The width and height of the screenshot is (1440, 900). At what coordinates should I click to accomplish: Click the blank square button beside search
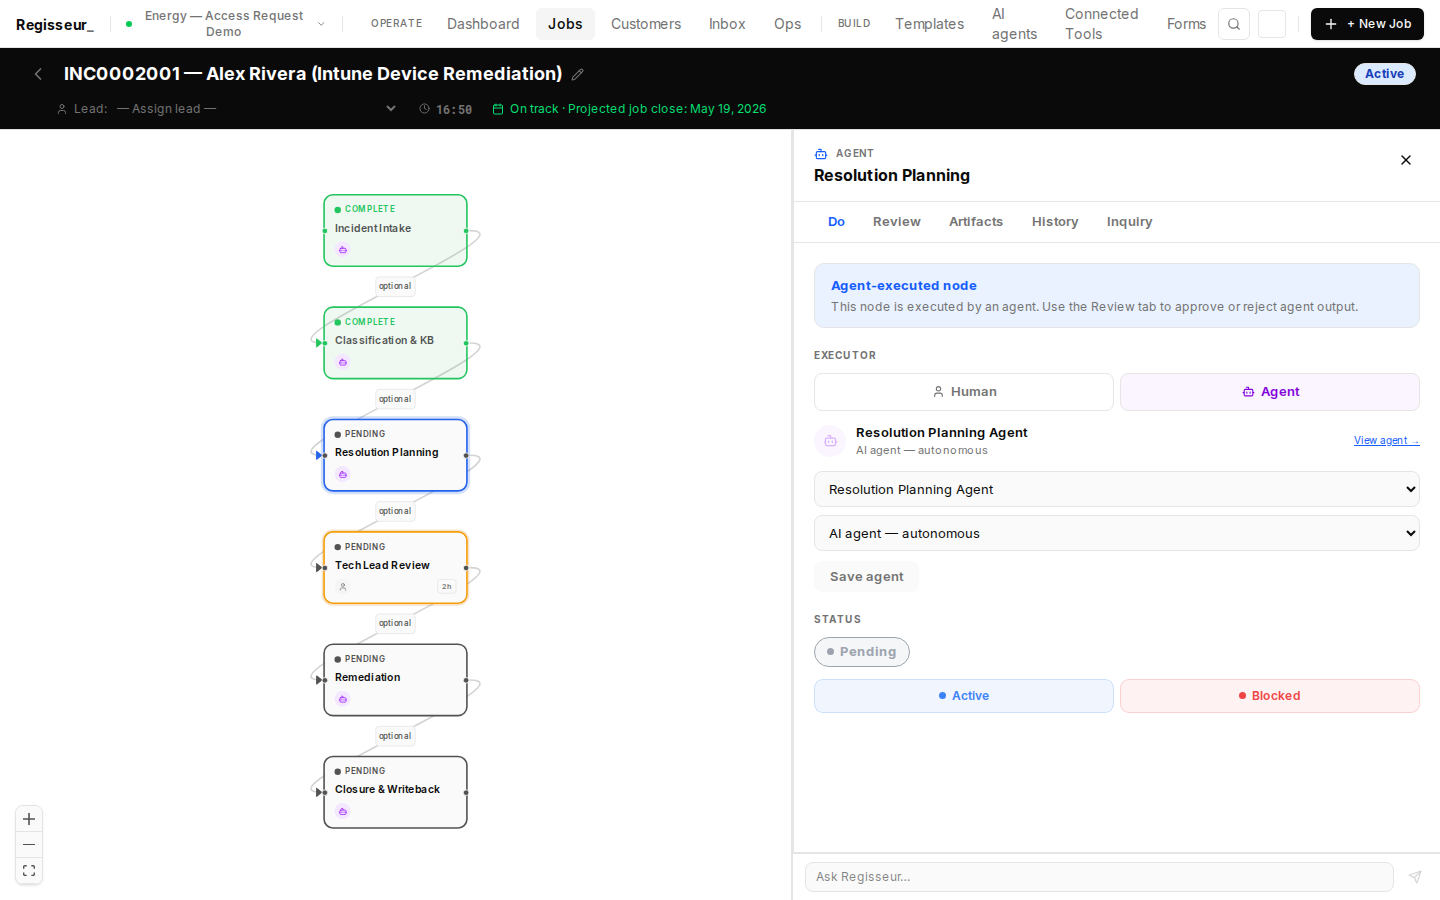coord(1272,24)
